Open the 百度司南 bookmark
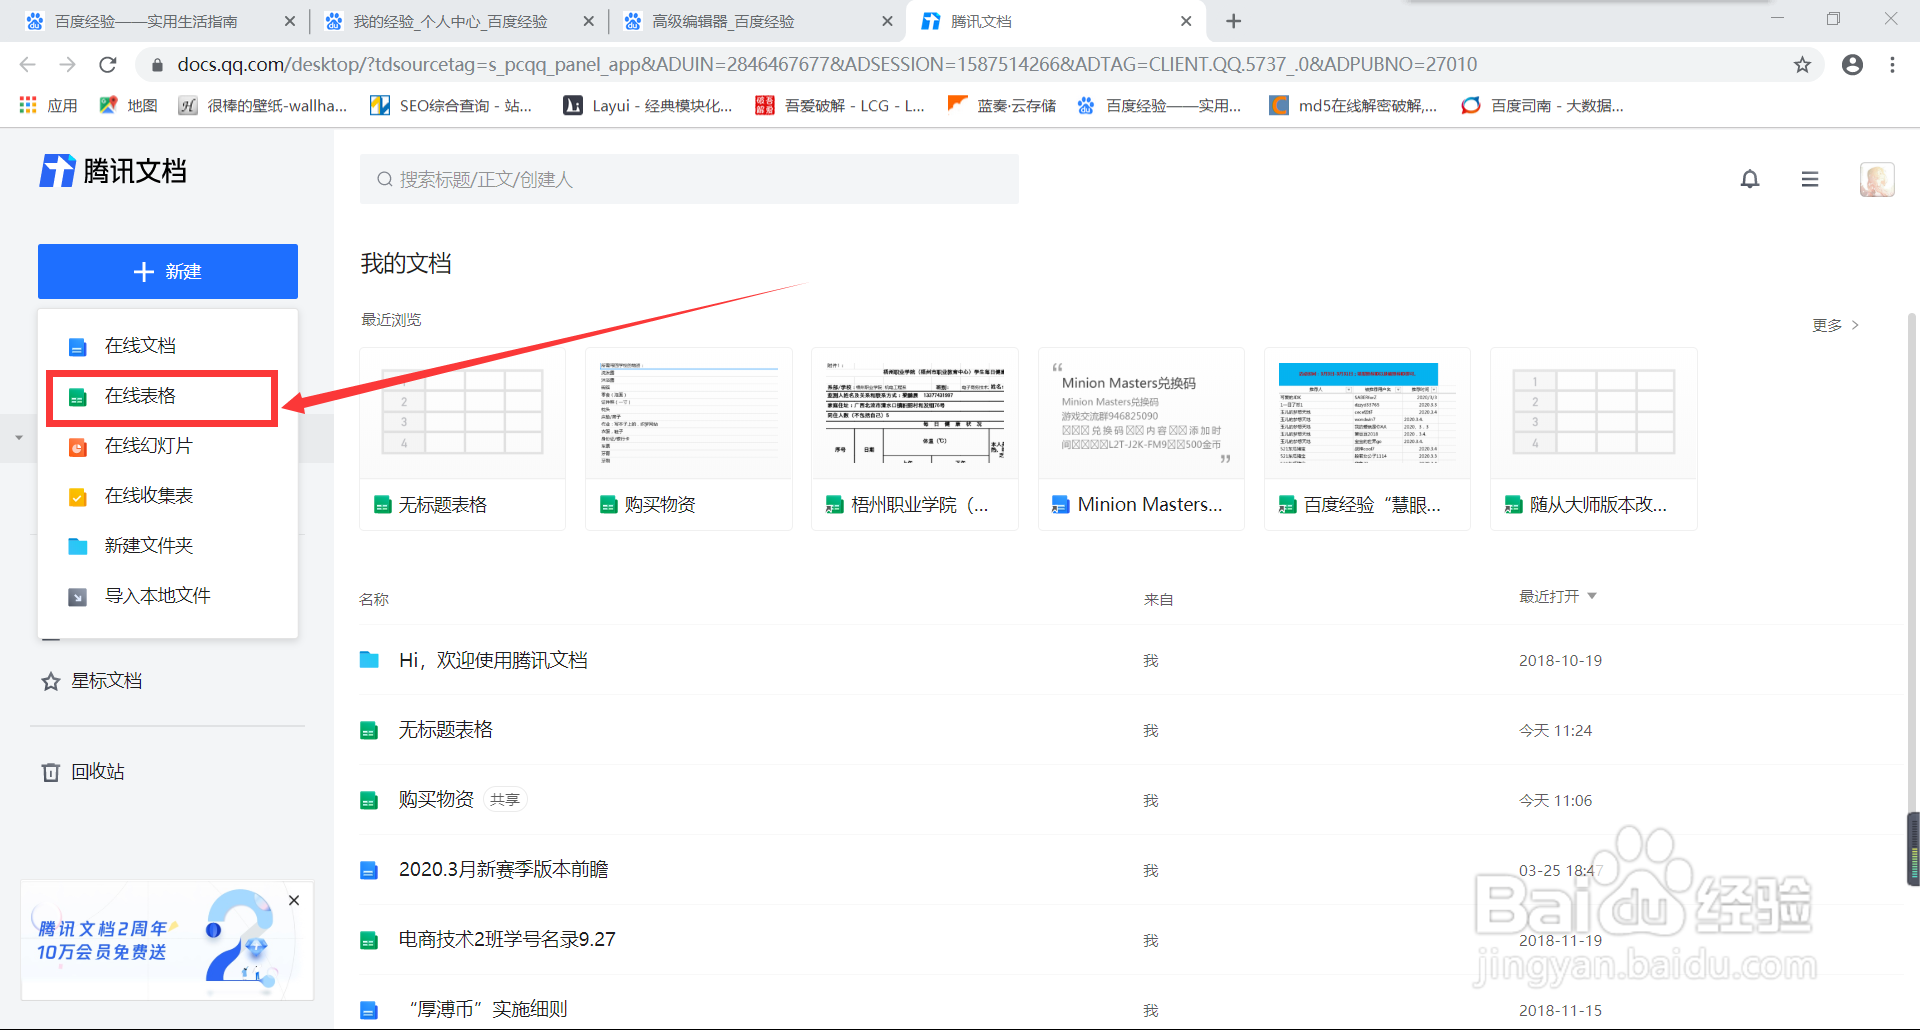 pos(1542,105)
